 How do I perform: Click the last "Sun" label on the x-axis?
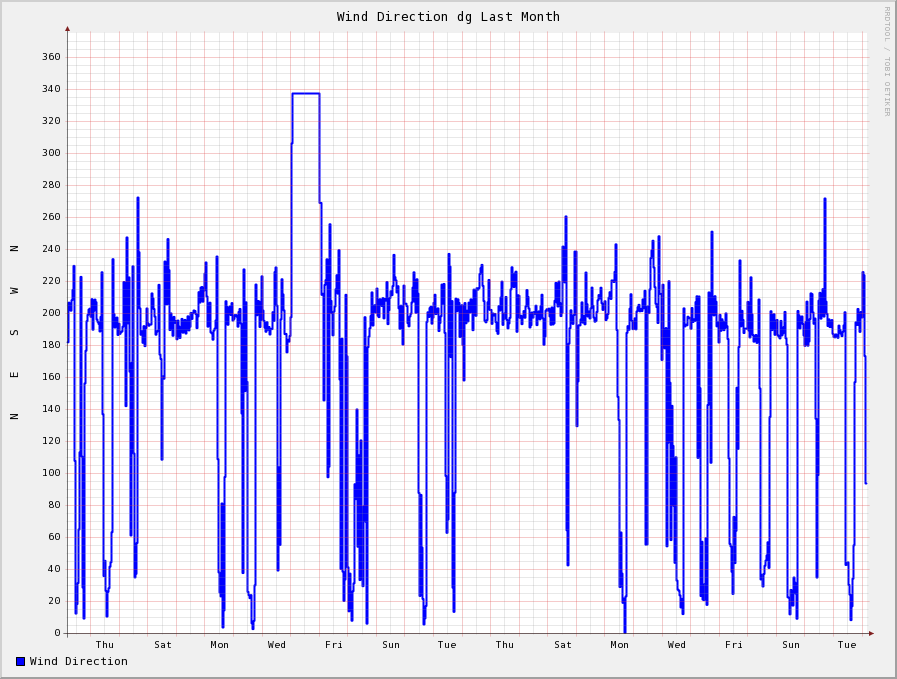(791, 645)
